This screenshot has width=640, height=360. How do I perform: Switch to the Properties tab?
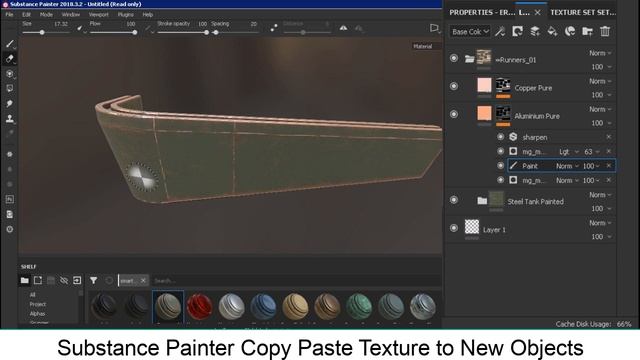(482, 13)
